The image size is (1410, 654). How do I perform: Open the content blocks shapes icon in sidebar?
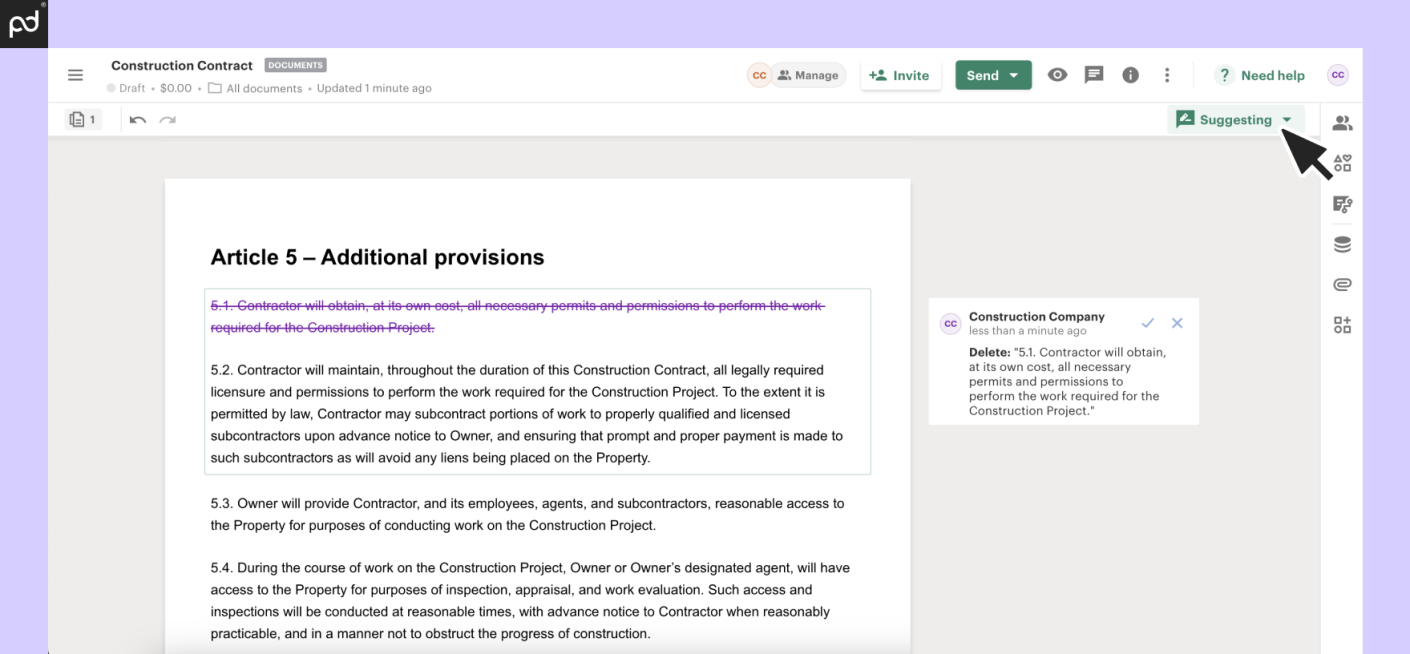(x=1342, y=163)
